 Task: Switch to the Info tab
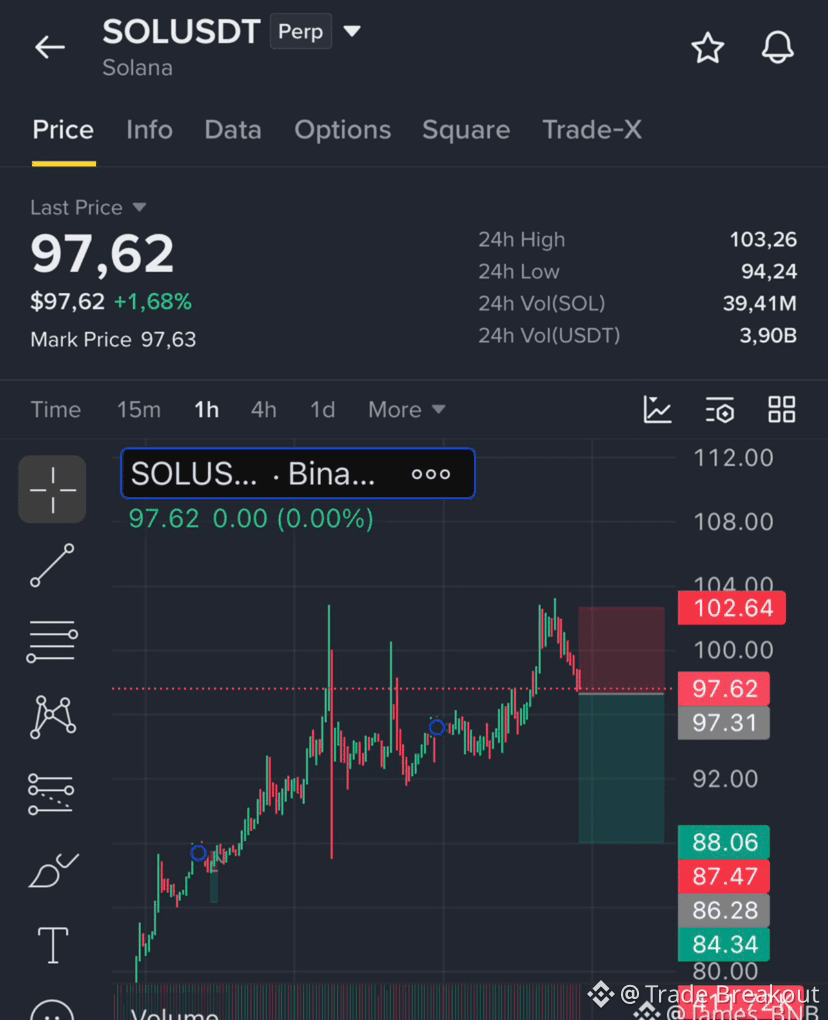[x=149, y=129]
